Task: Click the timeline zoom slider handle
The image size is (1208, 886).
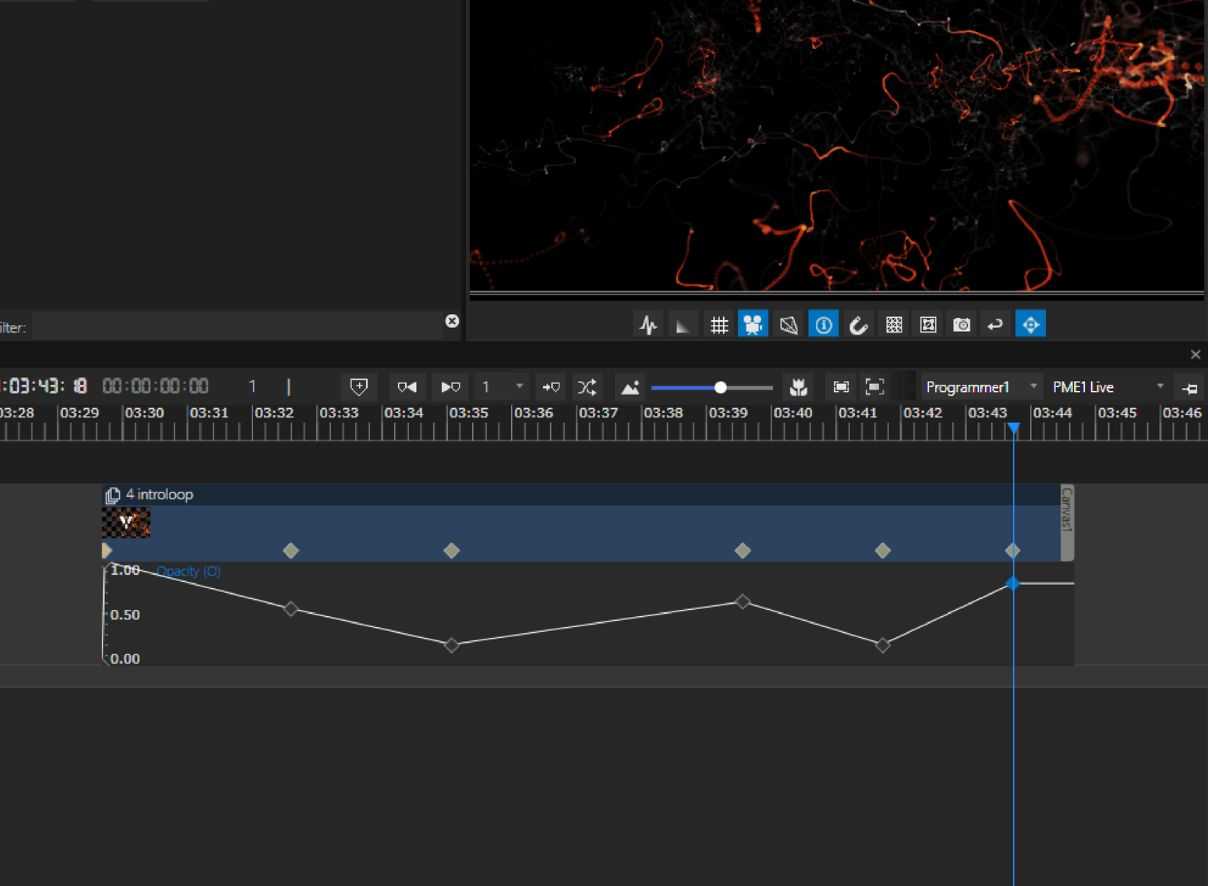Action: coord(720,387)
